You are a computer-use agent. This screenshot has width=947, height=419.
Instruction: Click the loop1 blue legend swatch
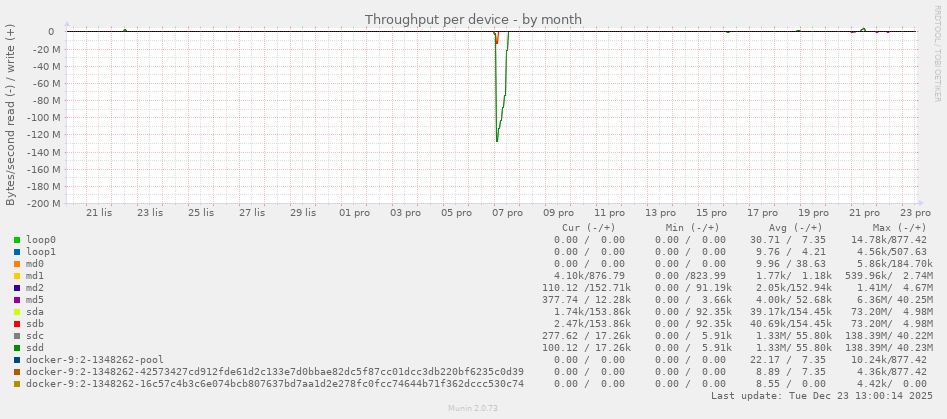point(17,252)
